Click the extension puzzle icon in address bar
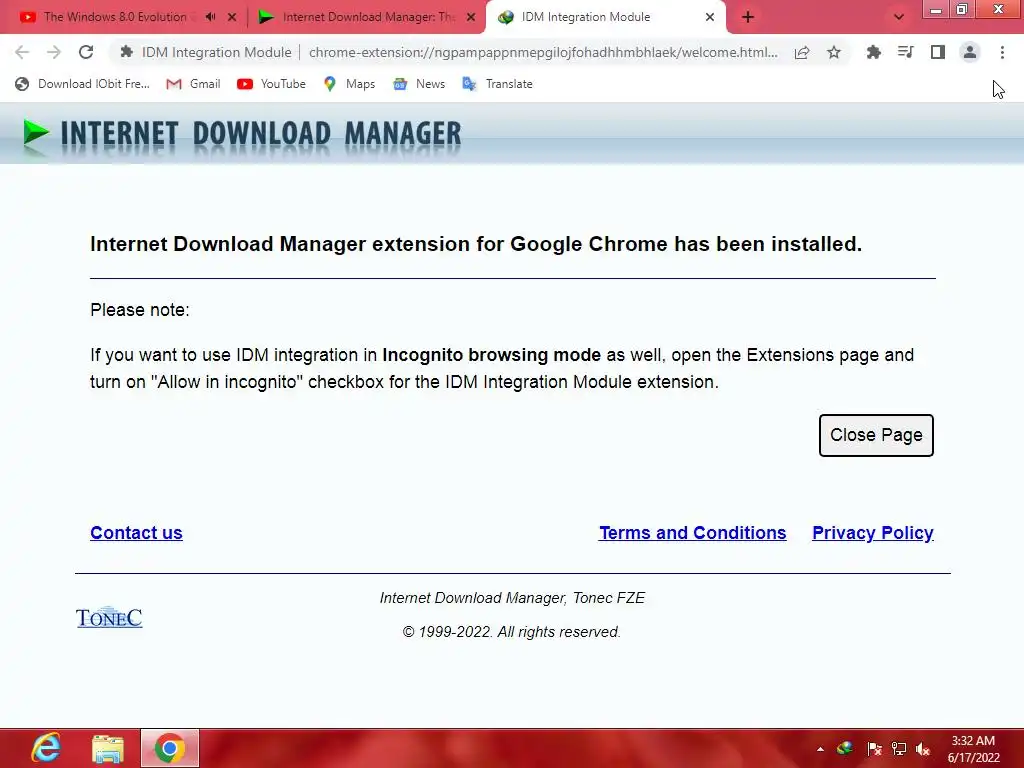The width and height of the screenshot is (1024, 768). (x=127, y=52)
